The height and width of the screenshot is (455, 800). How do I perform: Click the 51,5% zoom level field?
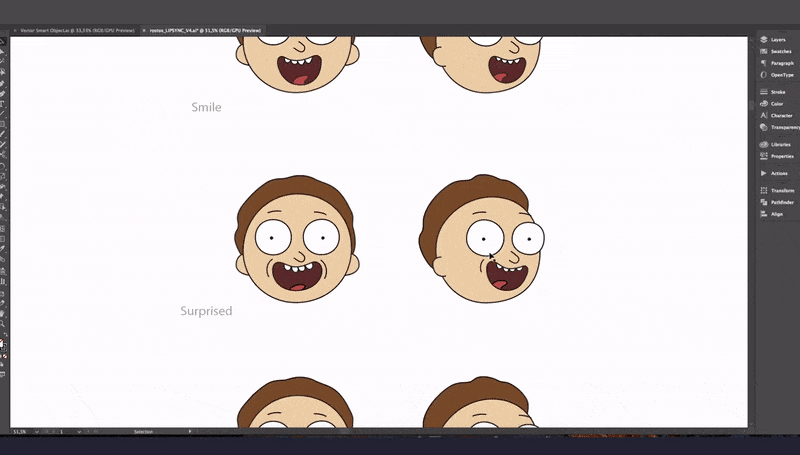[x=20, y=432]
